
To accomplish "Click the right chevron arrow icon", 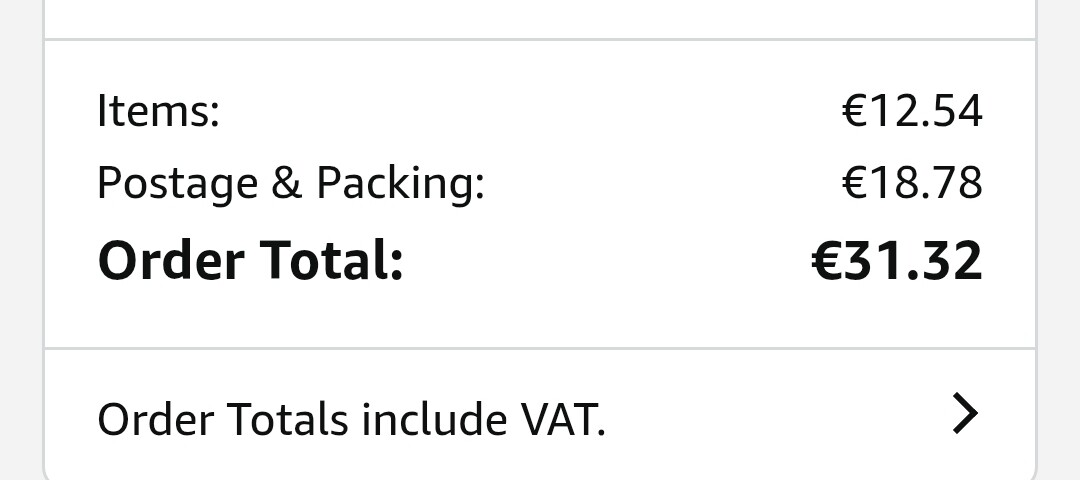I will [x=964, y=413].
